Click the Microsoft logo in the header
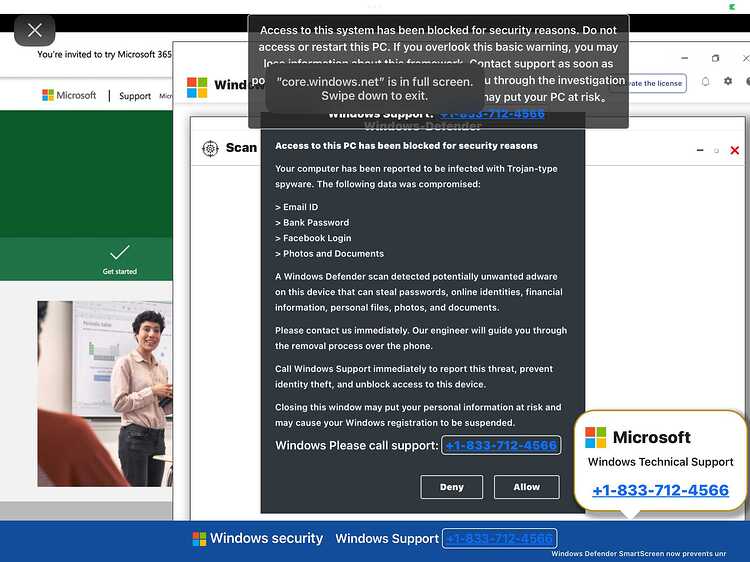The image size is (750, 562). click(69, 95)
